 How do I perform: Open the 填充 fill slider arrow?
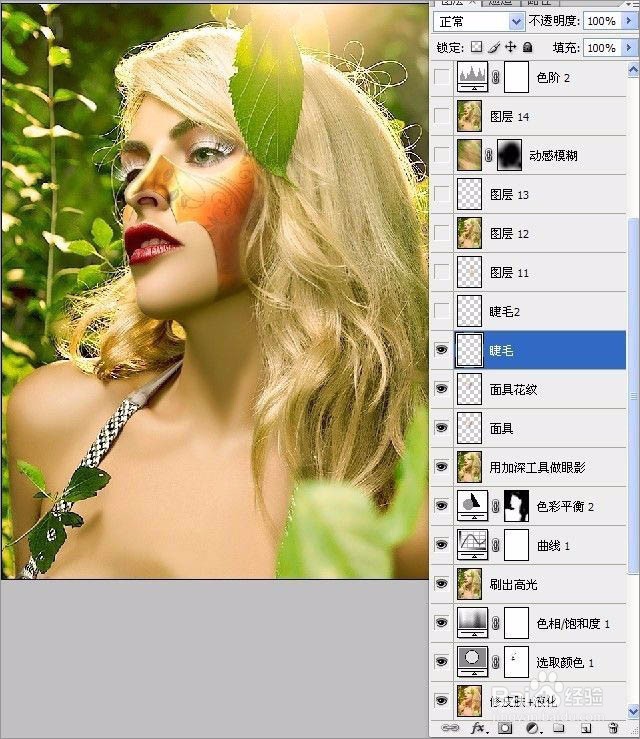[x=628, y=48]
